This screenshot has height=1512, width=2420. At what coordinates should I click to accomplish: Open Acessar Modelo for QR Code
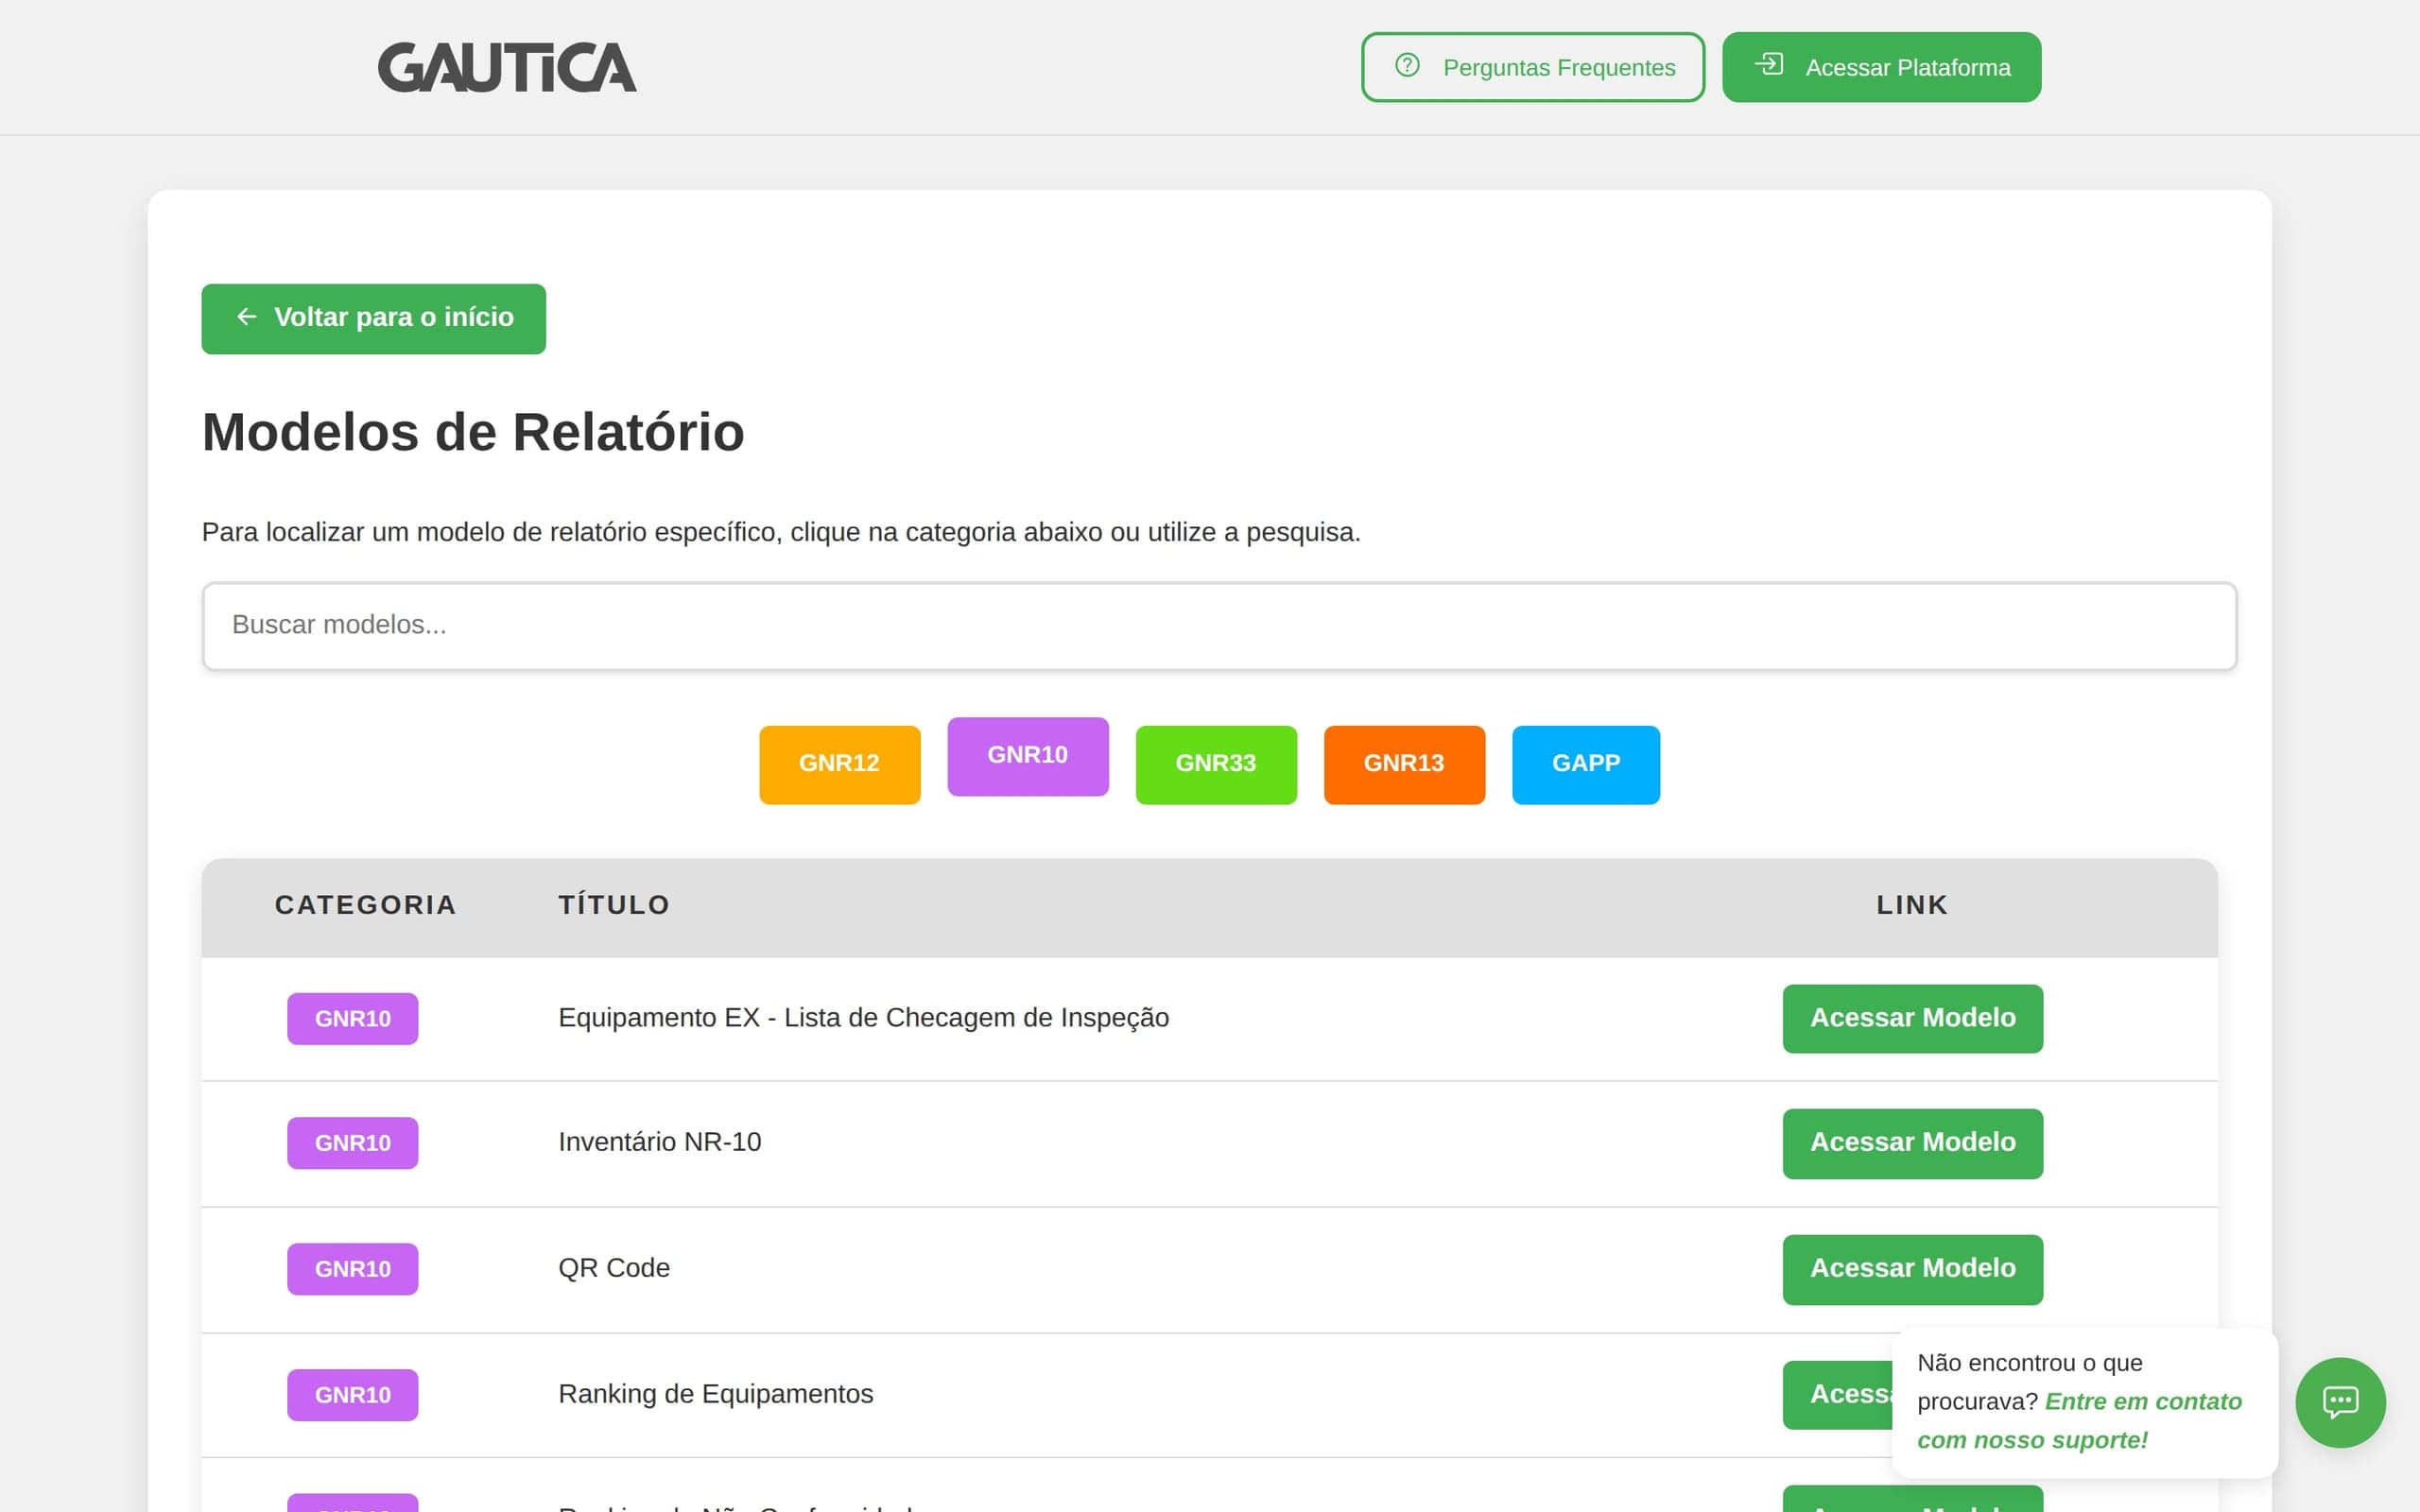(x=1912, y=1269)
